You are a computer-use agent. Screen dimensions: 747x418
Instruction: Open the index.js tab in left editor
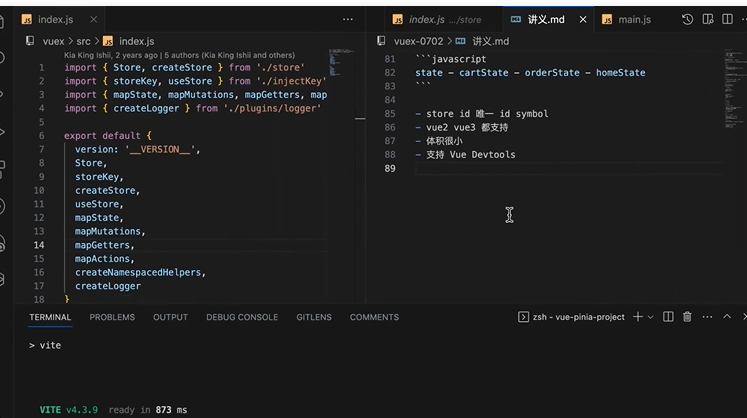[x=55, y=20]
